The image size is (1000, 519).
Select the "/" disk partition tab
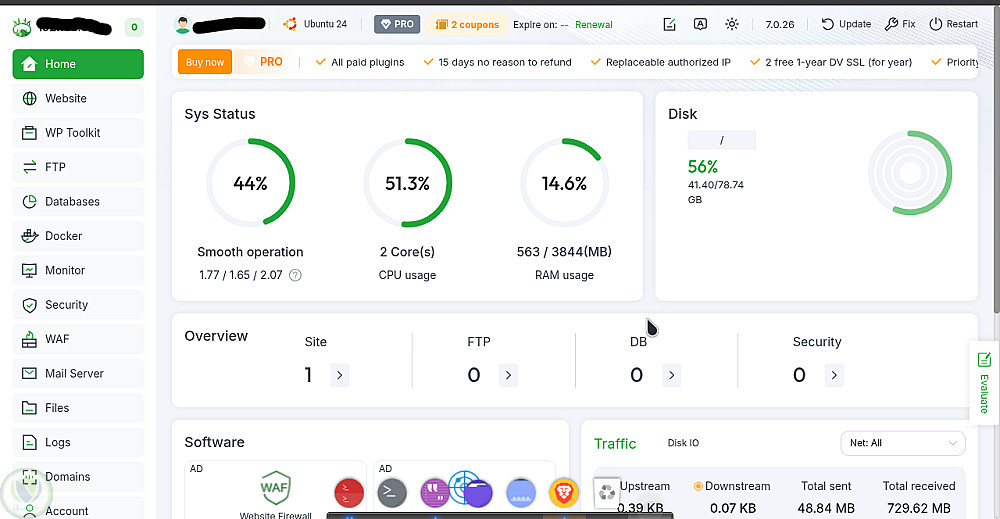[x=721, y=140]
